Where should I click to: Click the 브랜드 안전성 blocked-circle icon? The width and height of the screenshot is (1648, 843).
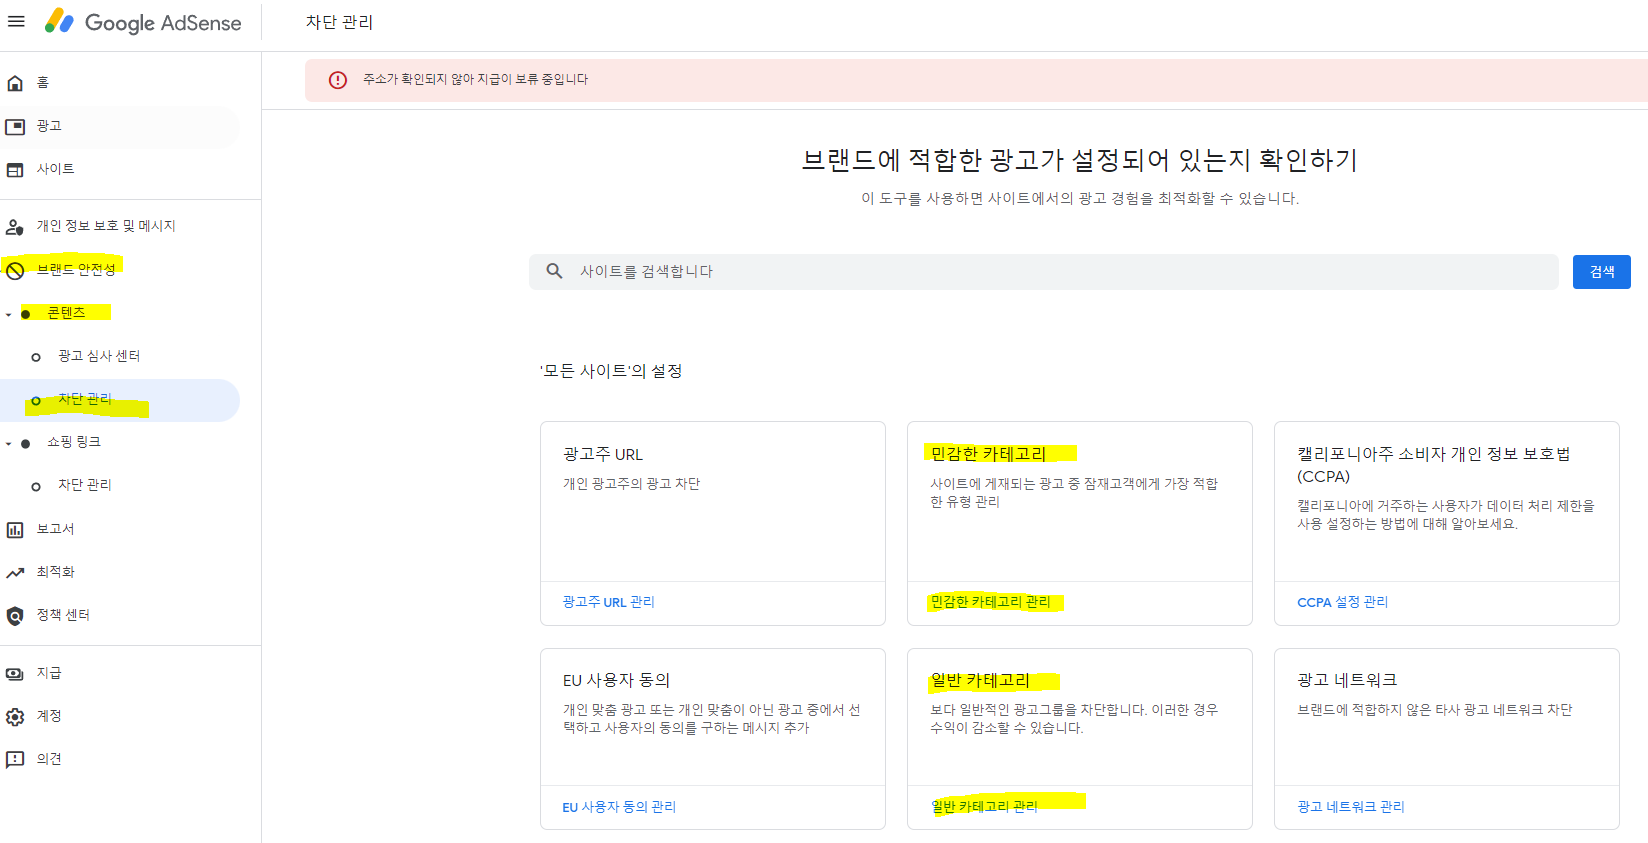[x=15, y=270]
